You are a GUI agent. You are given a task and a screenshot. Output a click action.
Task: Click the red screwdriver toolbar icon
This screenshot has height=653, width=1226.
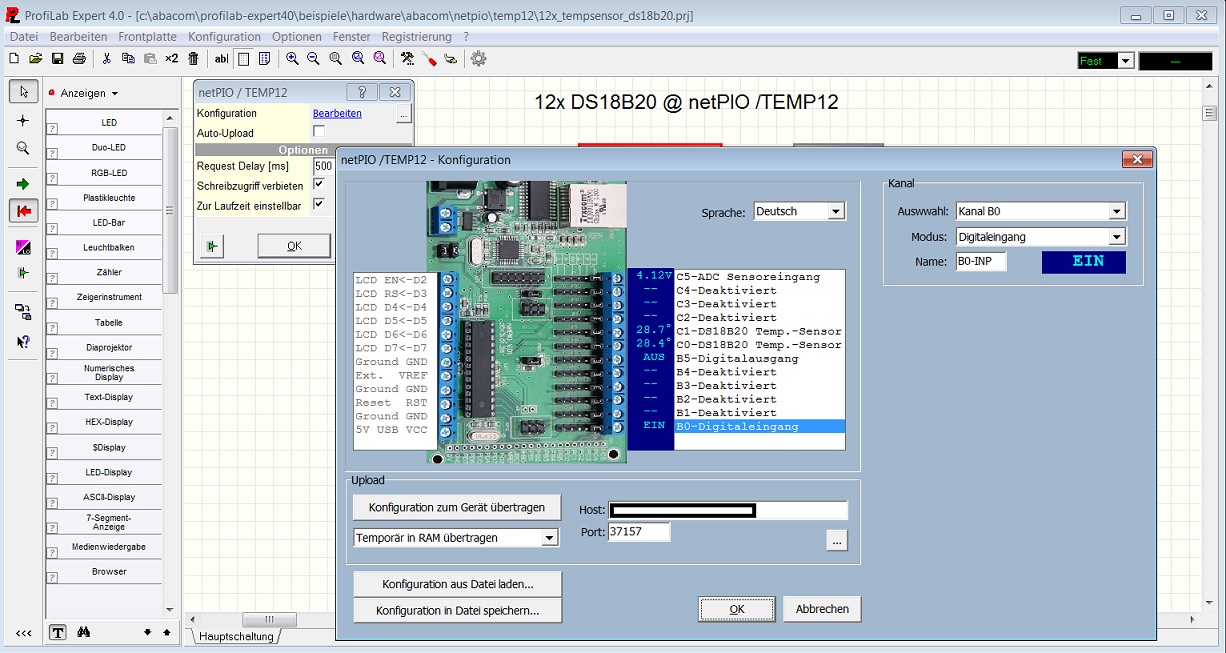click(430, 59)
